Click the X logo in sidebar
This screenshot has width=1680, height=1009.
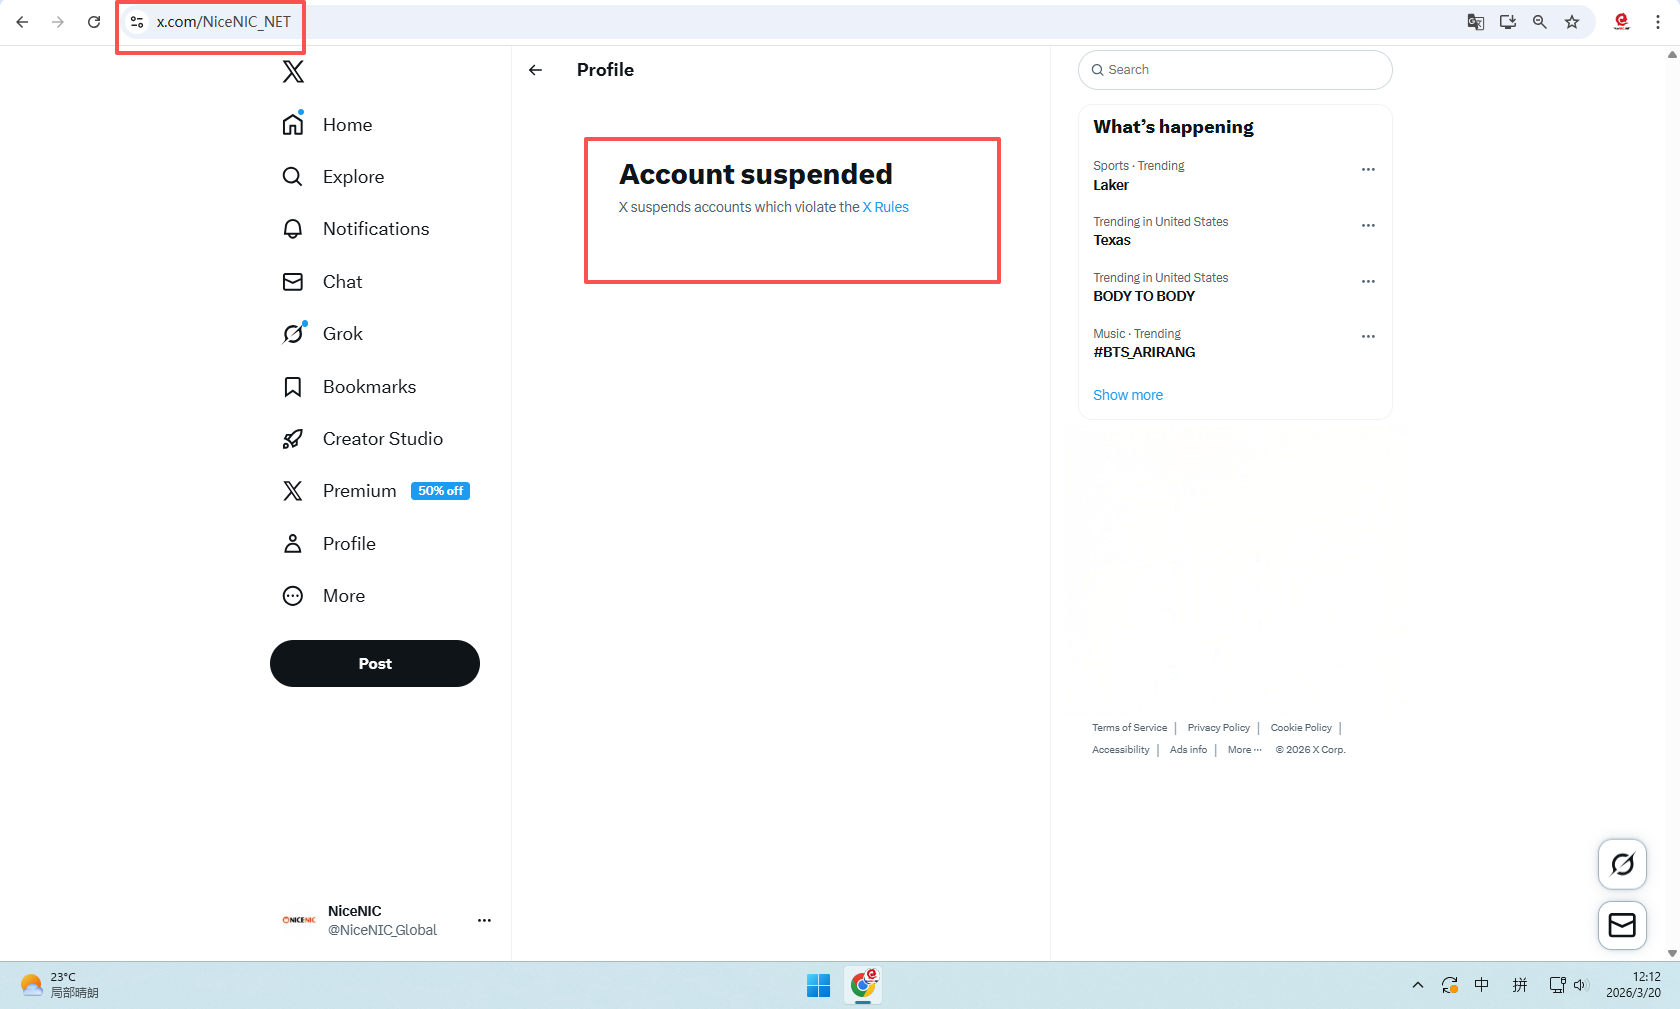tap(293, 71)
